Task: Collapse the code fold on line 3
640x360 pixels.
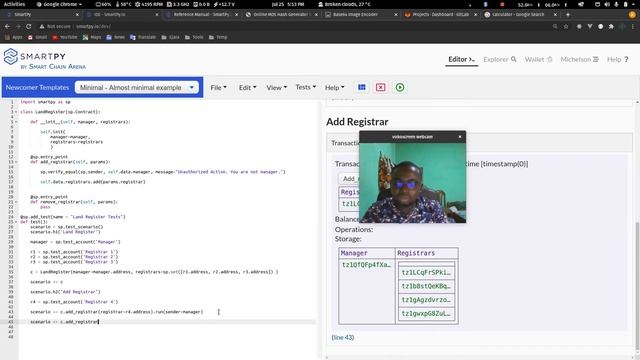Action: tap(16, 111)
